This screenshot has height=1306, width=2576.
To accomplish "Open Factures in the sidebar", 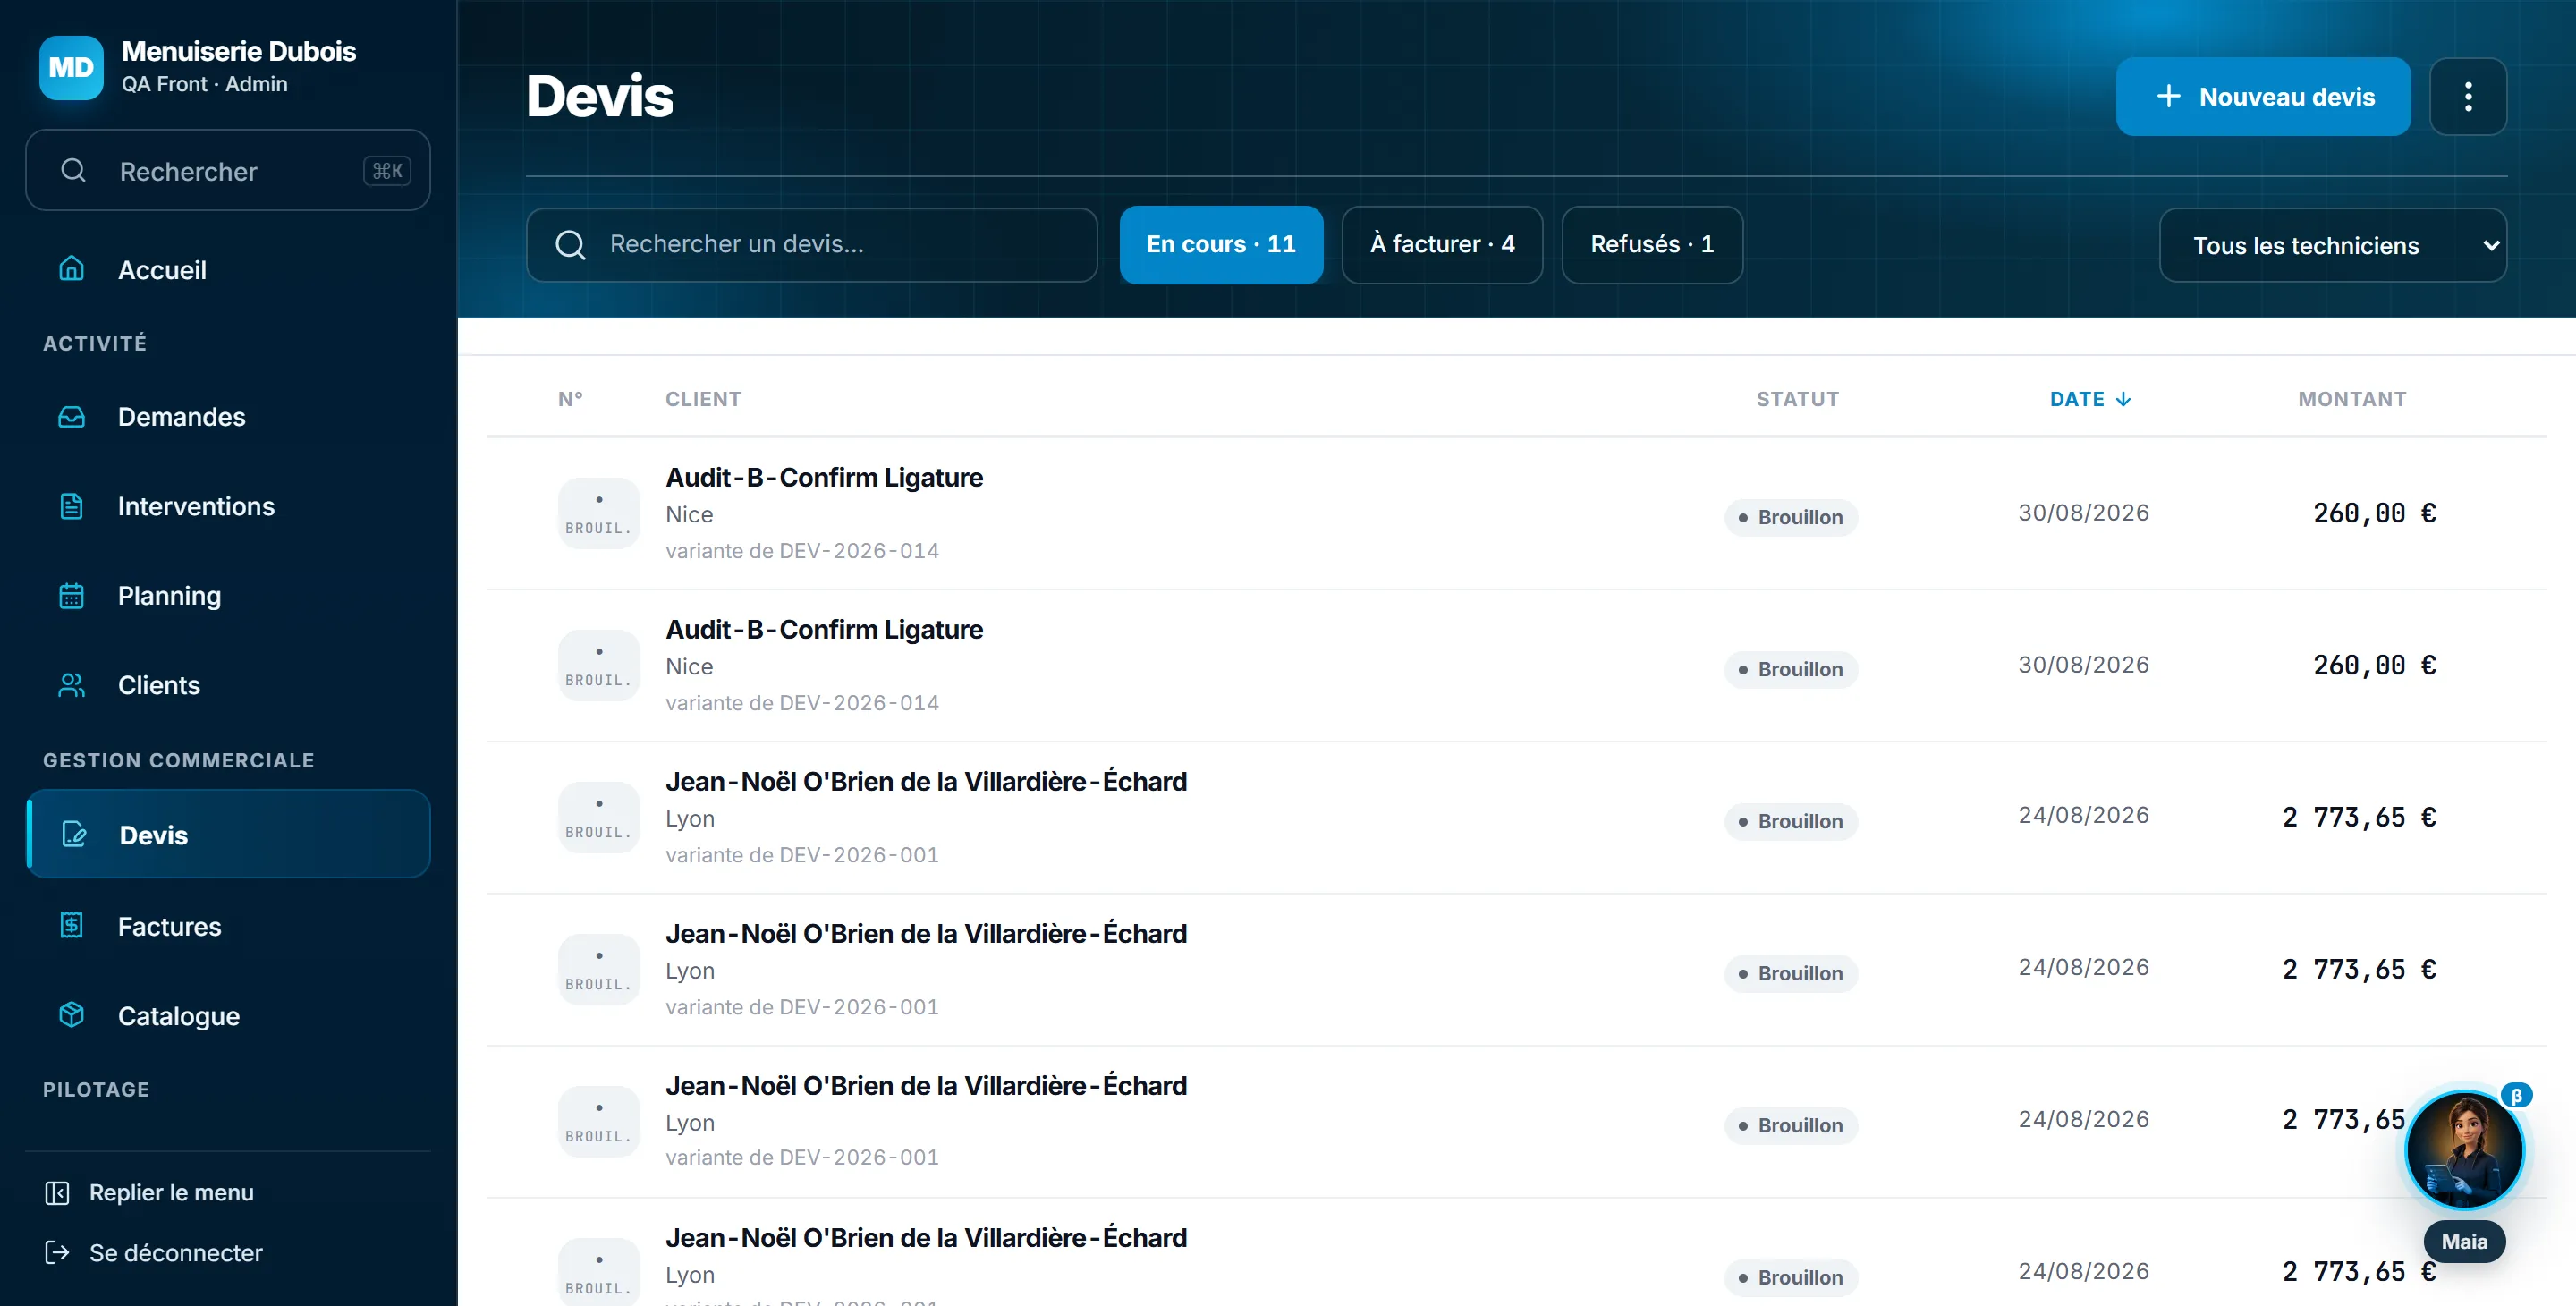I will coord(228,926).
